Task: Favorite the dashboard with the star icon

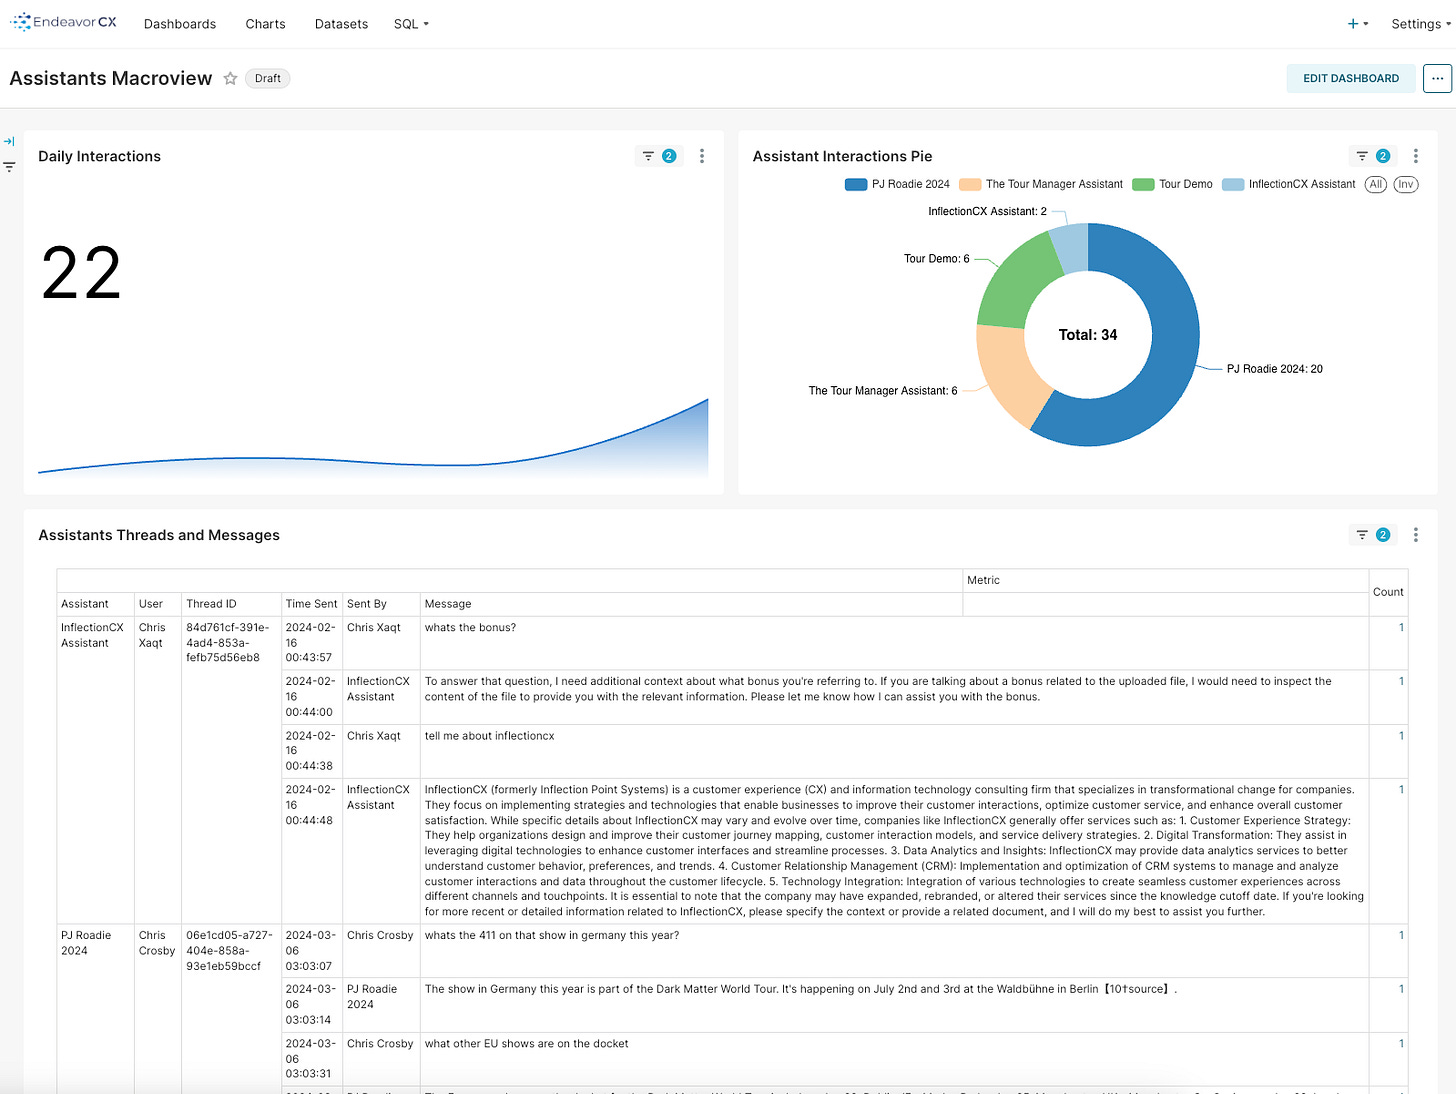Action: coord(230,78)
